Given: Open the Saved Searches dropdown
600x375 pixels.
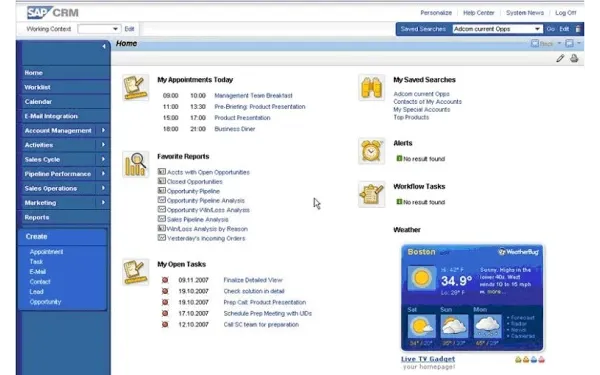Looking at the screenshot, I should pos(537,29).
